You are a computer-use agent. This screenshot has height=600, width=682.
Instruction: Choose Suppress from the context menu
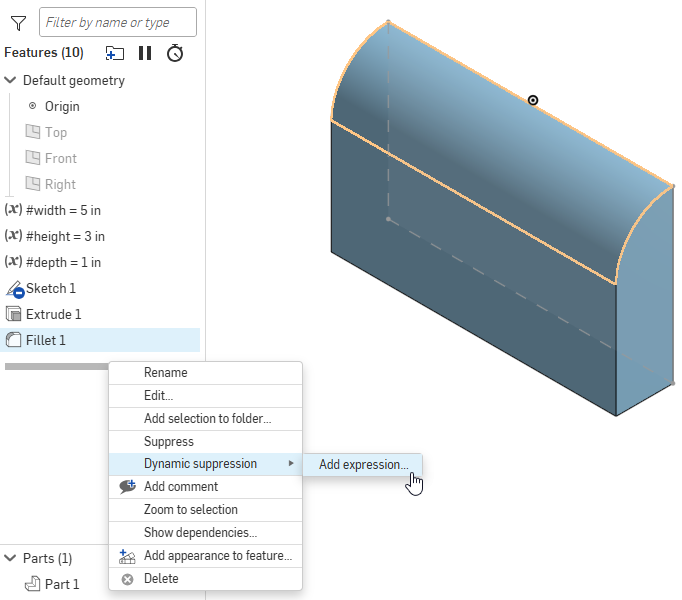pos(169,441)
